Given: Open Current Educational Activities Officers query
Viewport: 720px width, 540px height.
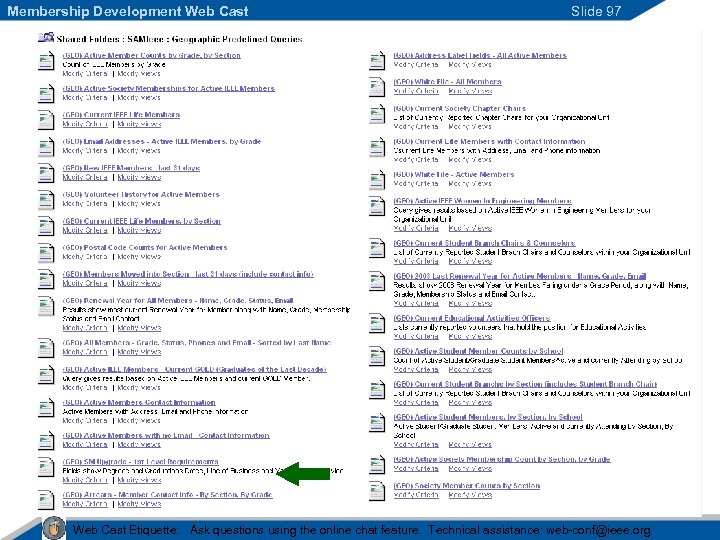Looking at the screenshot, I should coord(472,318).
